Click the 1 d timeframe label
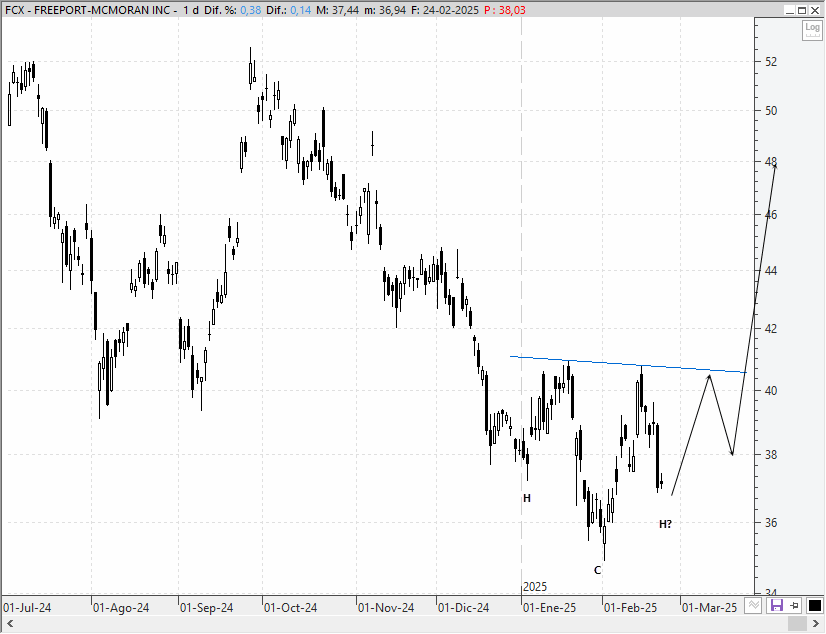The image size is (826, 634). [x=191, y=10]
